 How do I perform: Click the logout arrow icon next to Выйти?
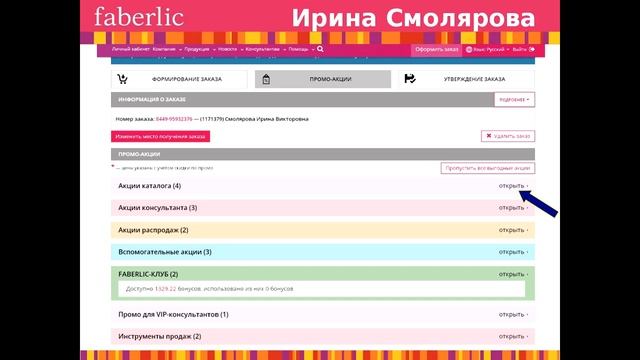(x=532, y=49)
